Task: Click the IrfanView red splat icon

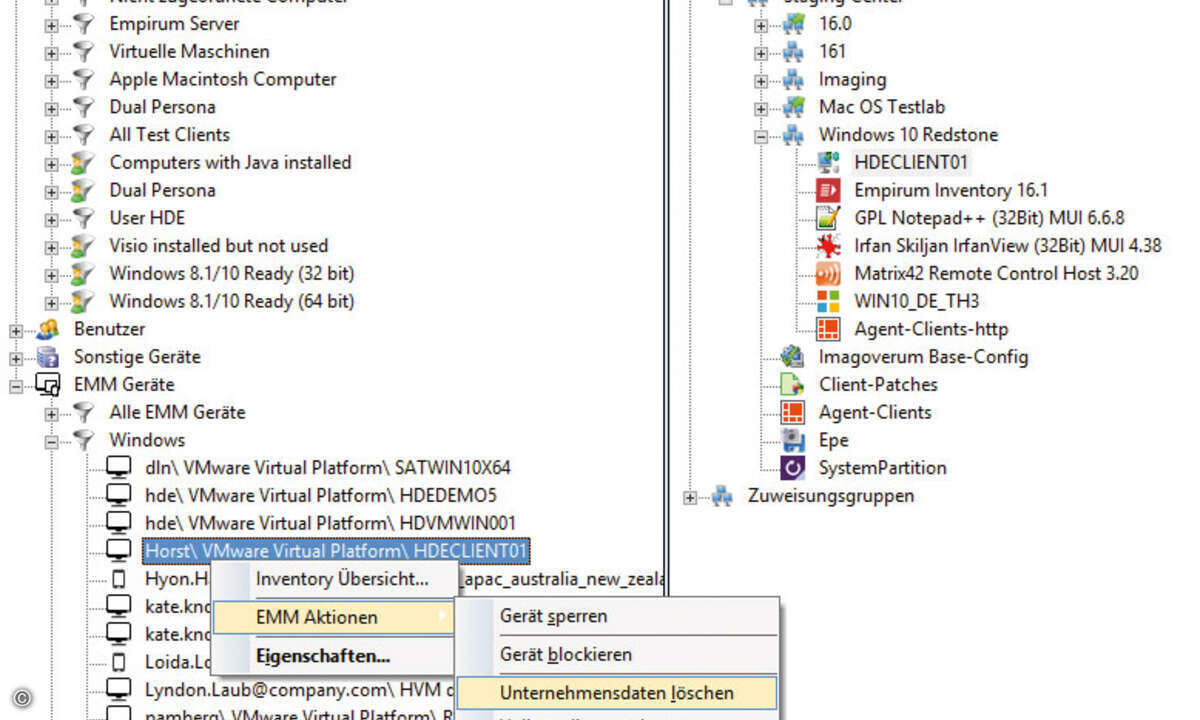Action: (x=829, y=245)
